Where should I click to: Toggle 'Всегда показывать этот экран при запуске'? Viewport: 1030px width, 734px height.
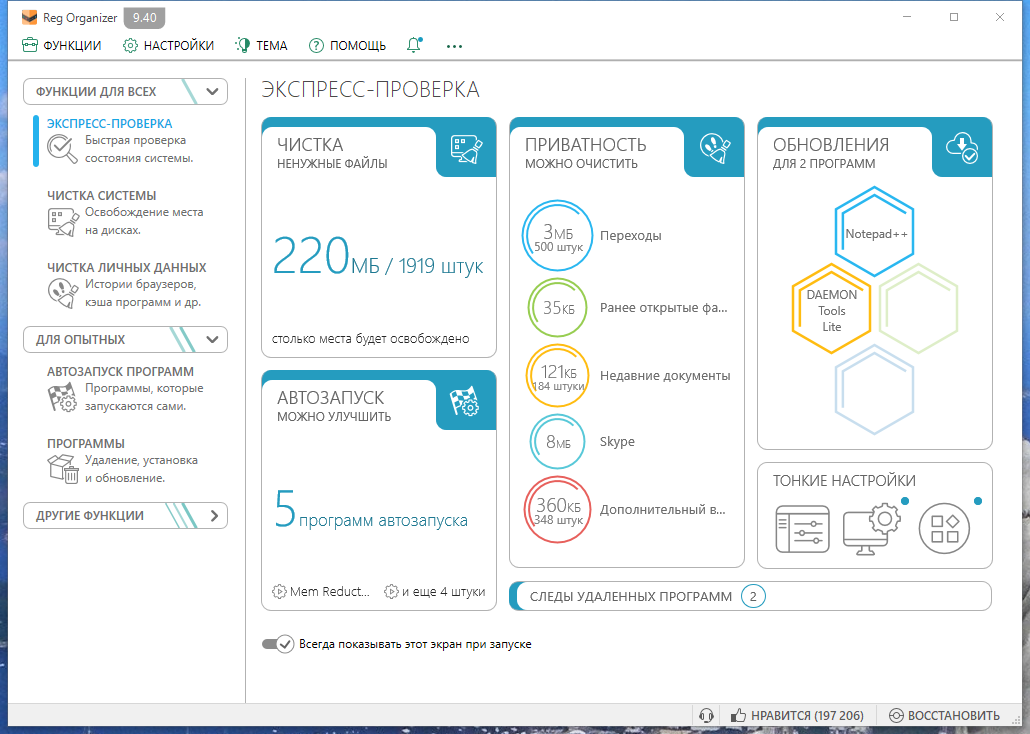[x=277, y=644]
